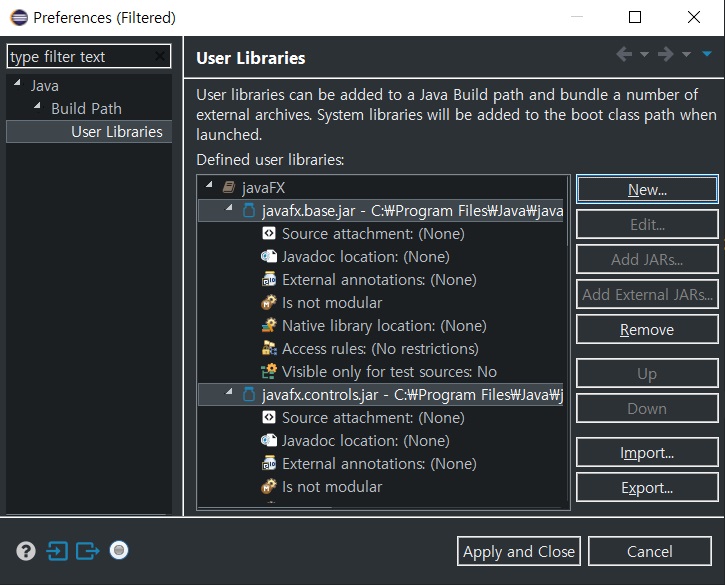Screen dimensions: 725x585
Task: Click the javafx.base.jar jar icon
Action: click(249, 210)
